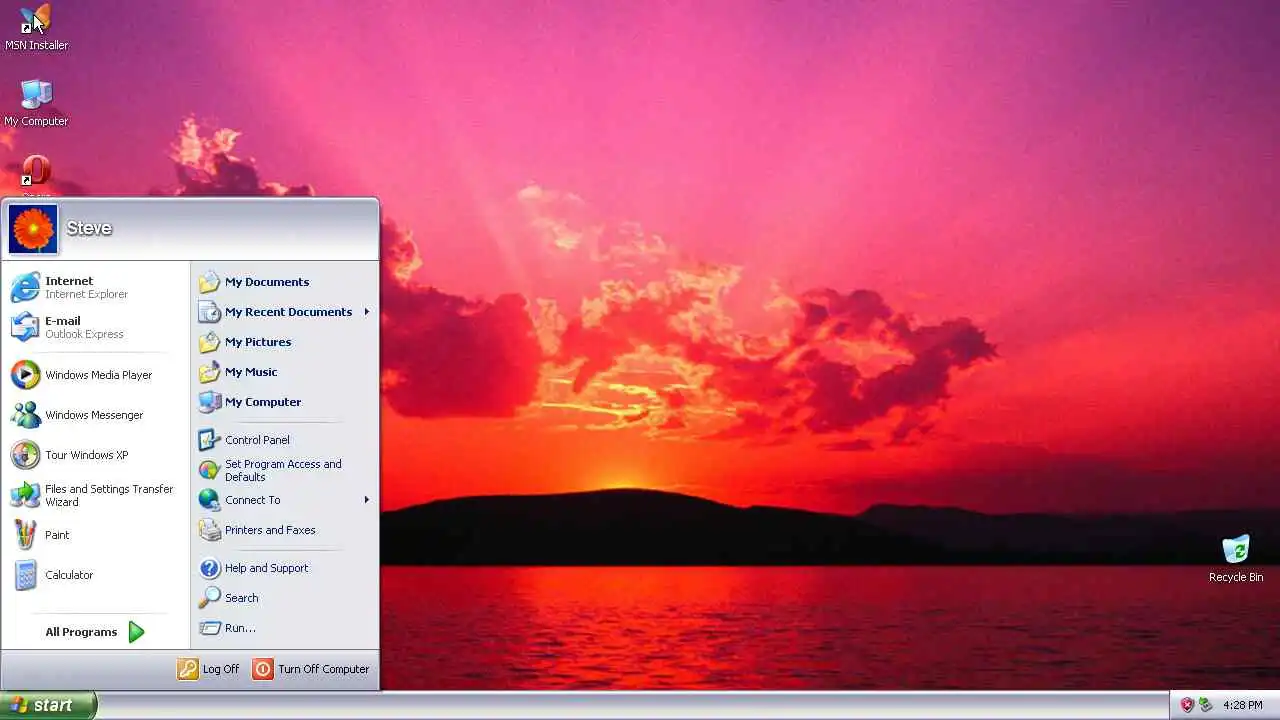1280x720 pixels.
Task: Click the green network tray icon
Action: 1205,705
